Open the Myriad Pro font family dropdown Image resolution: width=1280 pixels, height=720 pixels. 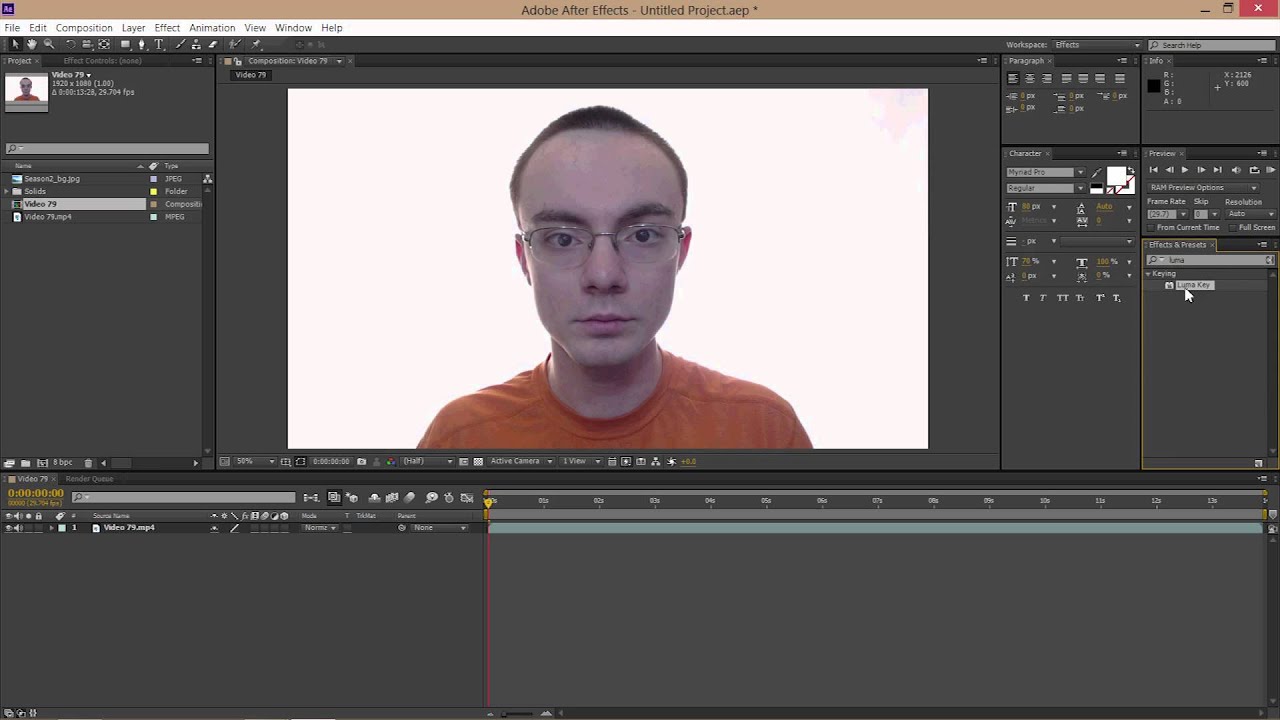point(1045,172)
